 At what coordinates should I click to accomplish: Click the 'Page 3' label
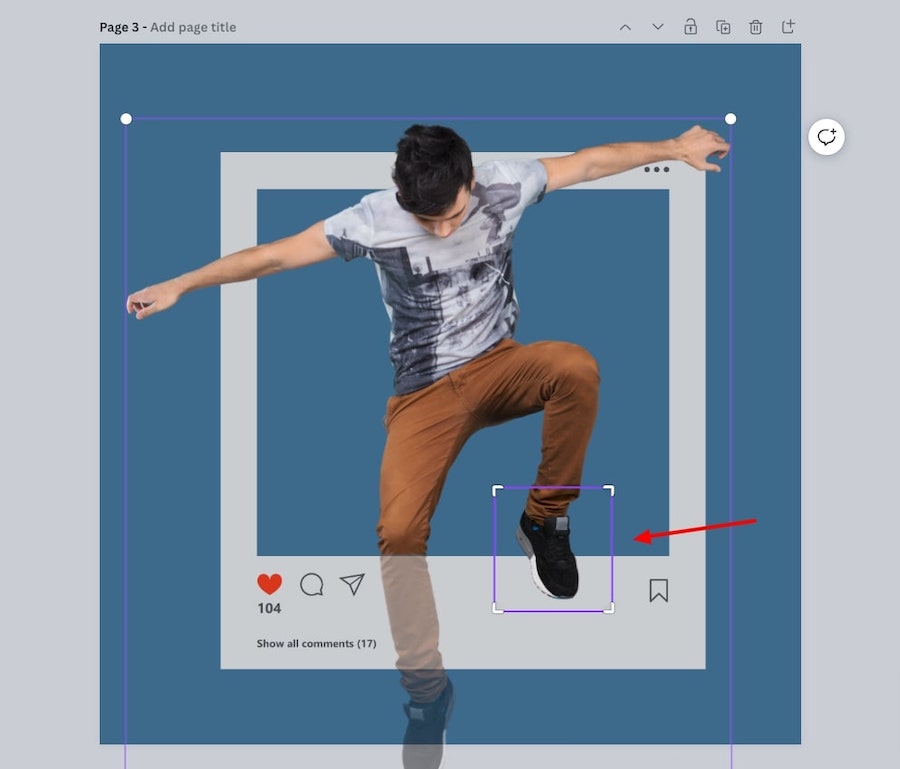119,27
